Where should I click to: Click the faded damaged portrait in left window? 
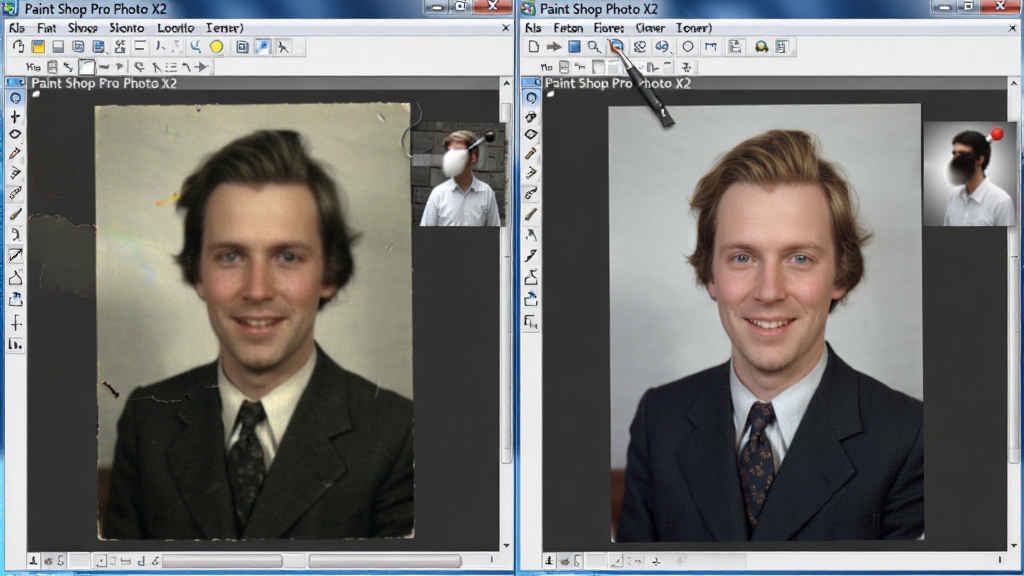click(x=255, y=321)
